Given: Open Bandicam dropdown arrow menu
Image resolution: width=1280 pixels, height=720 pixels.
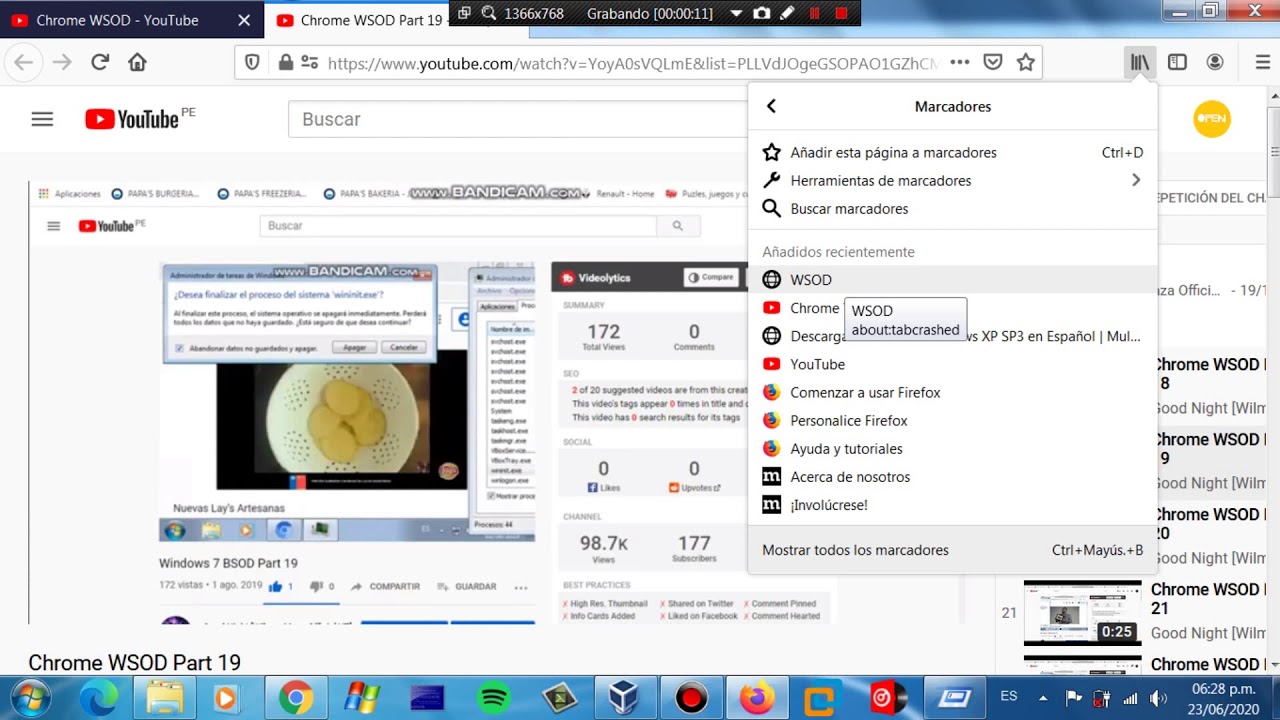Looking at the screenshot, I should [x=736, y=13].
